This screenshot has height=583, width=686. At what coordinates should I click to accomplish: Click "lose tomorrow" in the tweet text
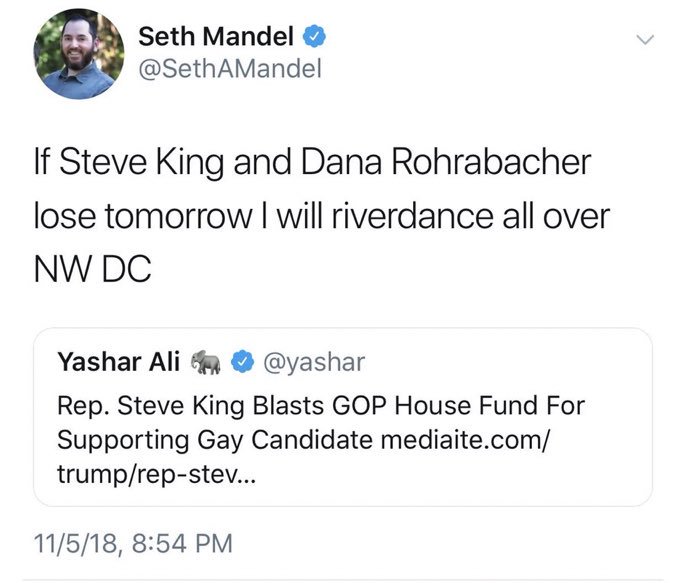coord(144,216)
